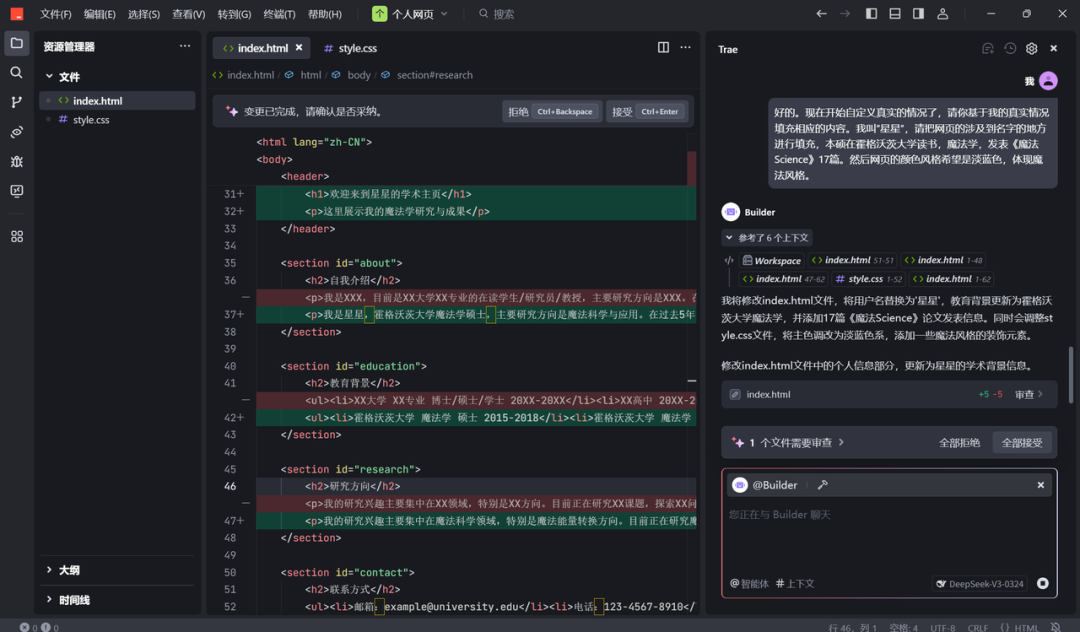Start a new chat in Trae panel
The width and height of the screenshot is (1080, 632).
point(988,49)
